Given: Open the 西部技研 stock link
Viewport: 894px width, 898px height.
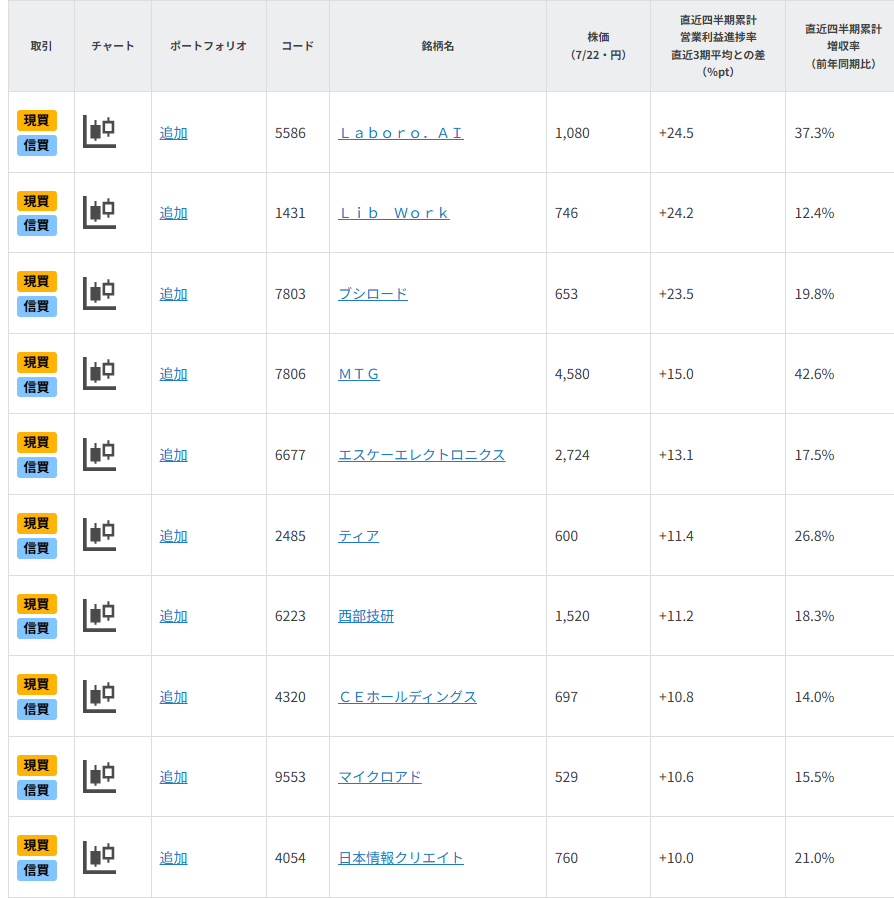Looking at the screenshot, I should click(367, 616).
